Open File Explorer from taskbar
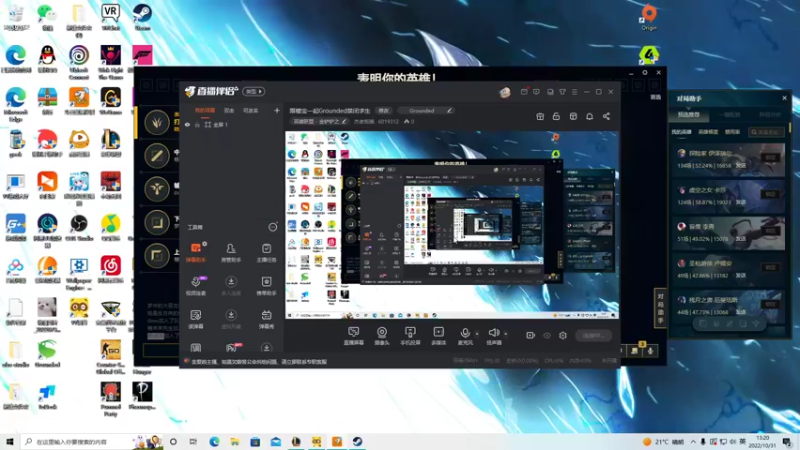The image size is (800, 450). click(235, 442)
